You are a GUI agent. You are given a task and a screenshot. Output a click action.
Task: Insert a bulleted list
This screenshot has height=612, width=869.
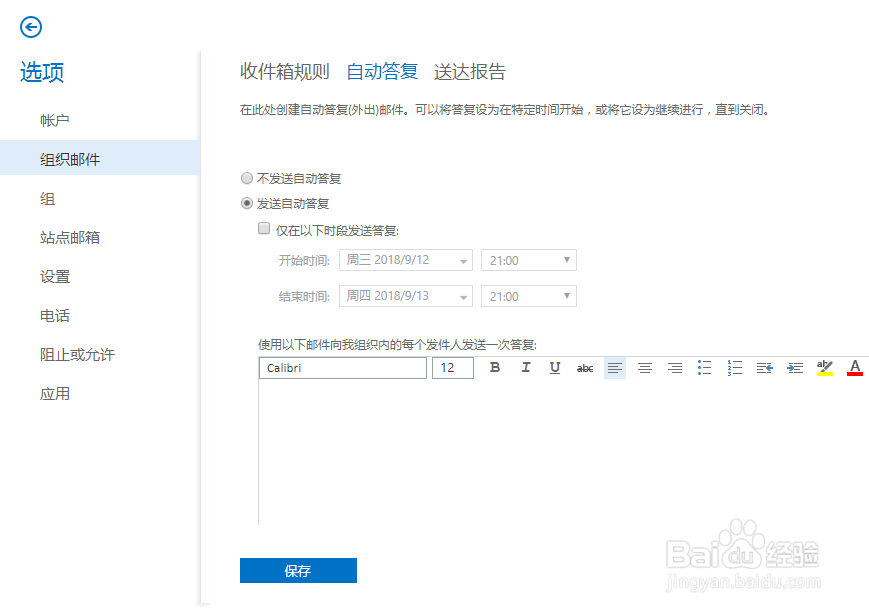(704, 368)
